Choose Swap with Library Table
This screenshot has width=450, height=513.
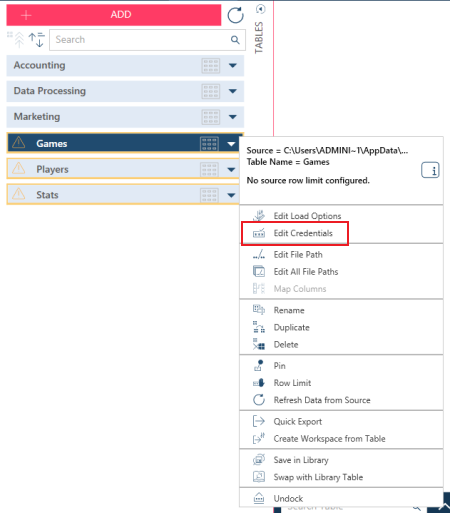pos(341,477)
